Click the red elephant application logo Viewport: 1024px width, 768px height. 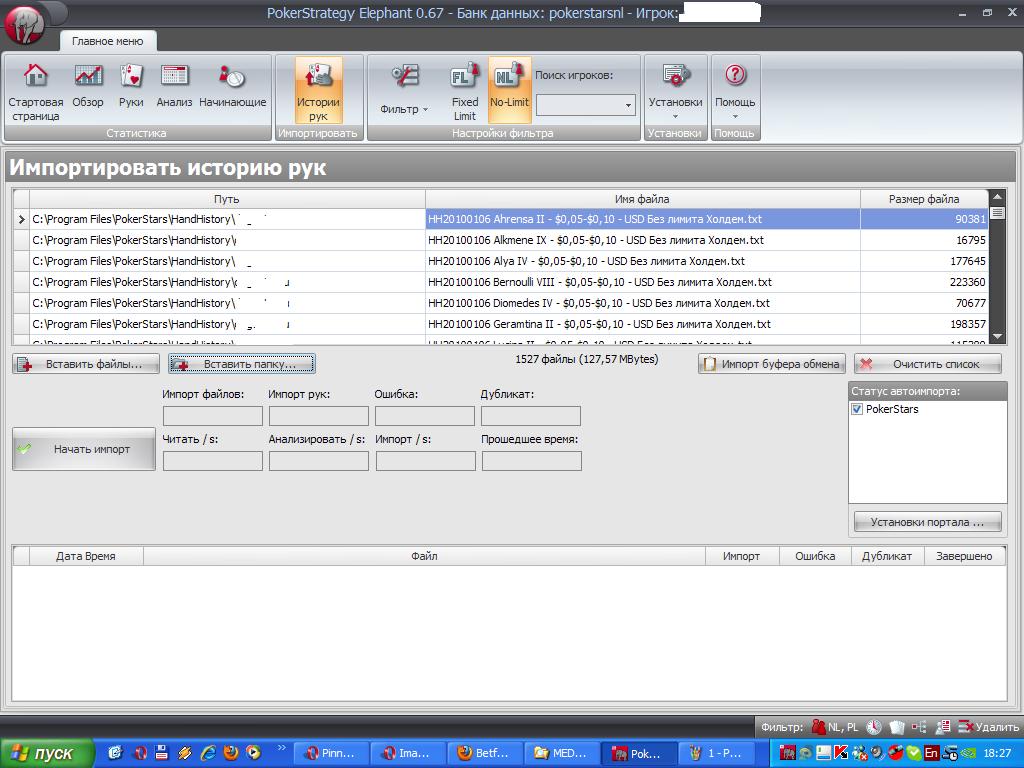coord(24,24)
